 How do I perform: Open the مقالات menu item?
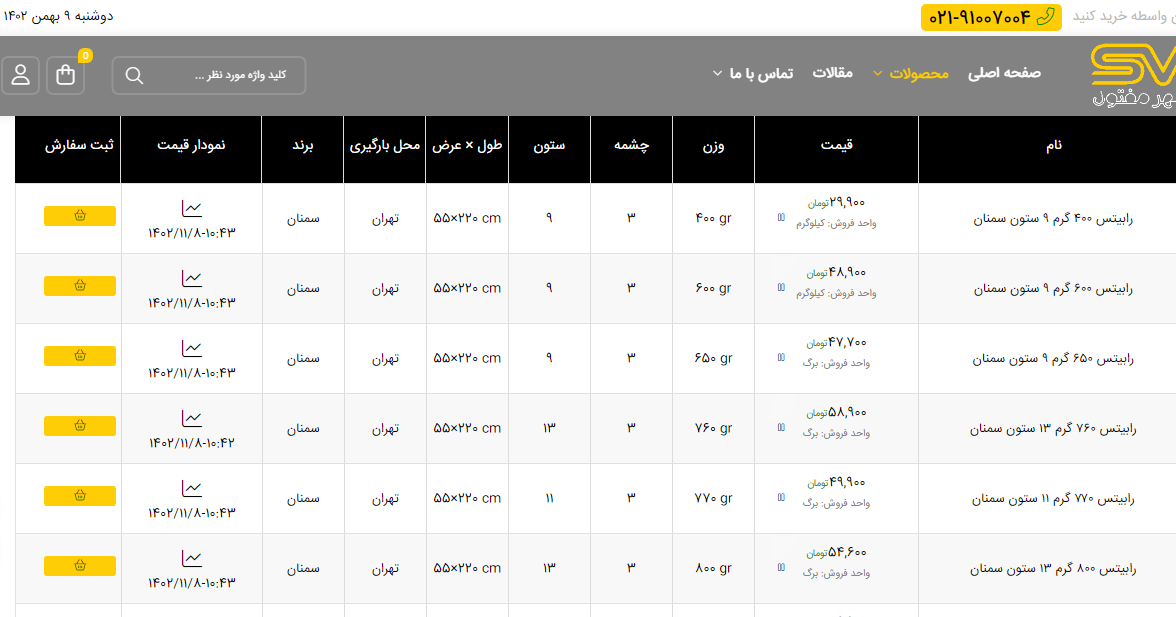tap(832, 73)
